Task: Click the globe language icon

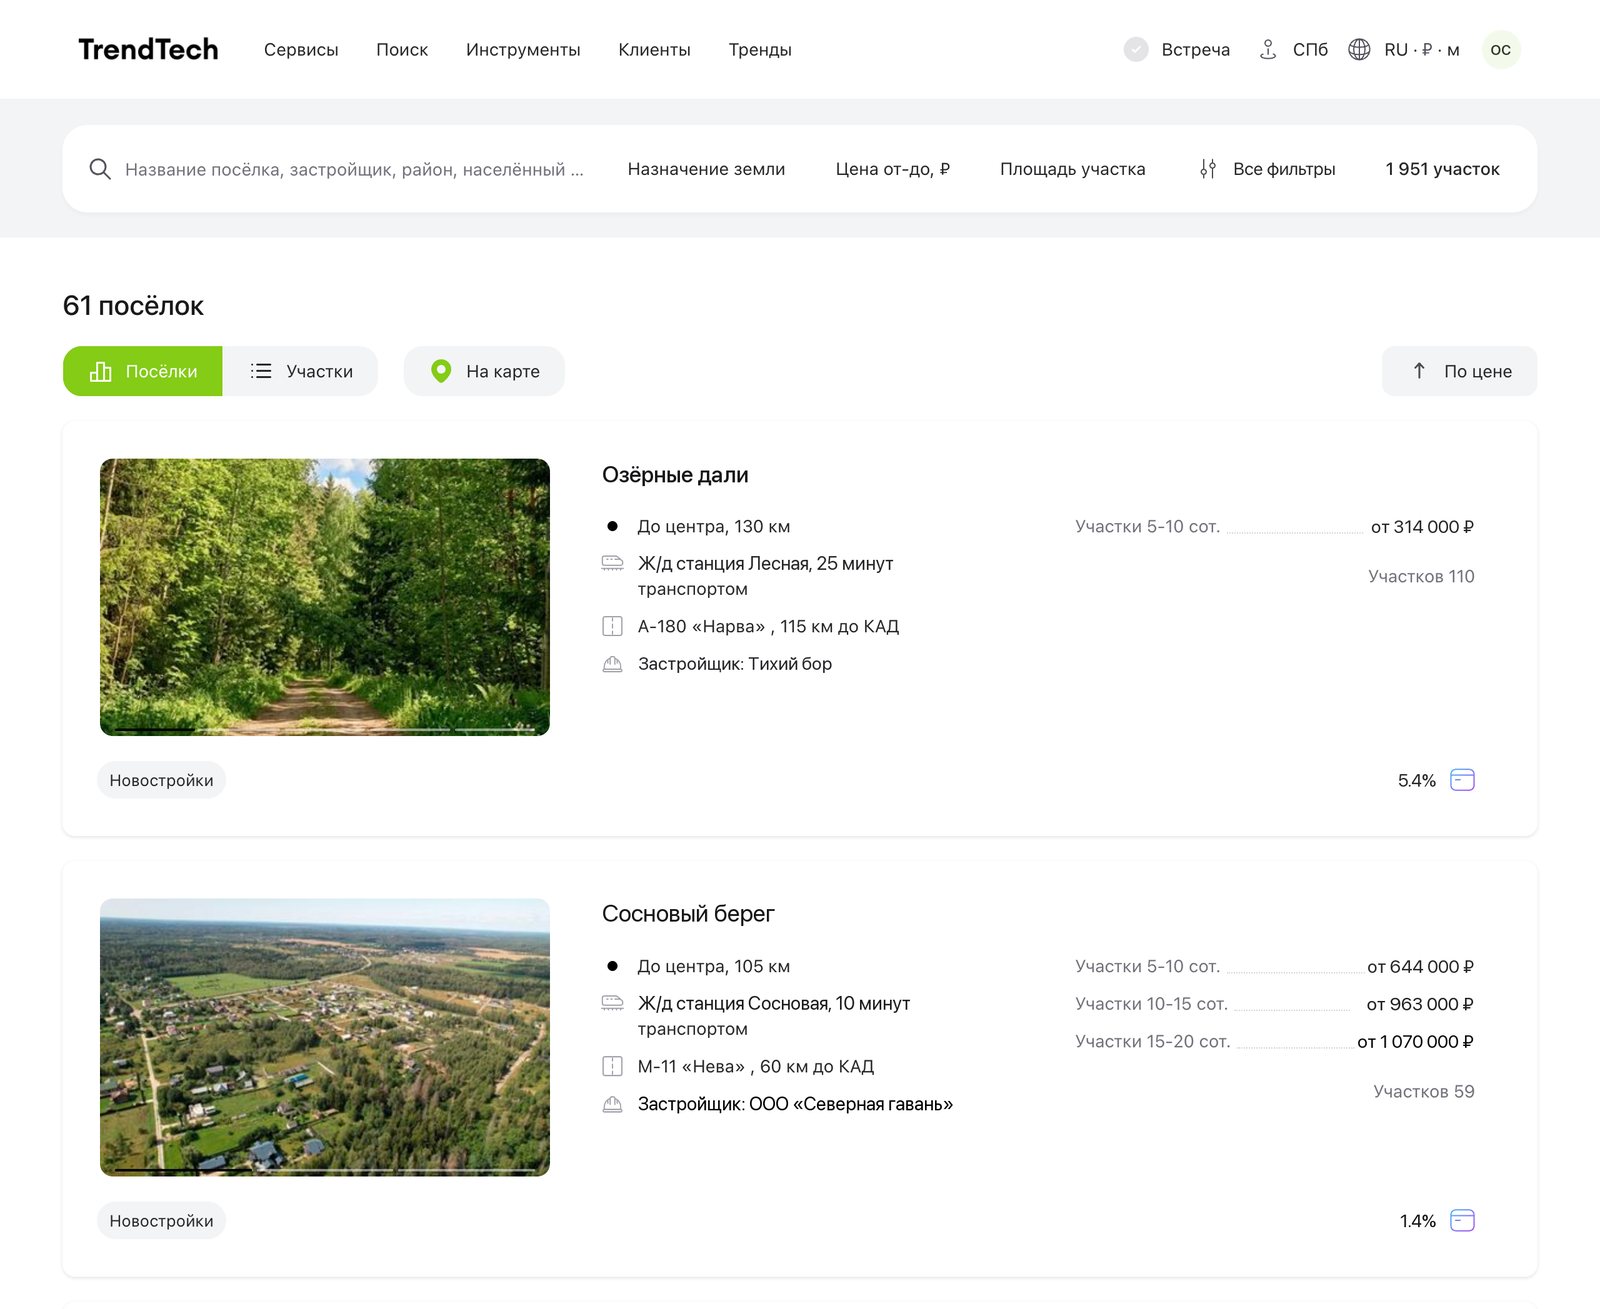Action: [x=1359, y=49]
